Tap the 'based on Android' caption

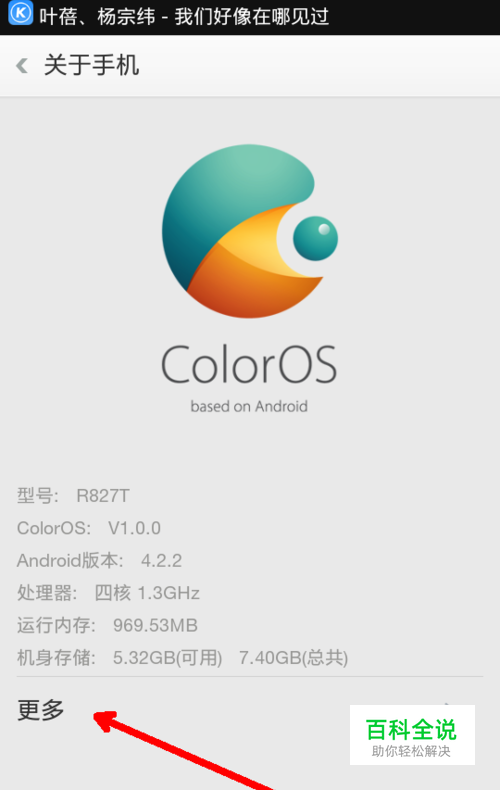[x=249, y=406]
